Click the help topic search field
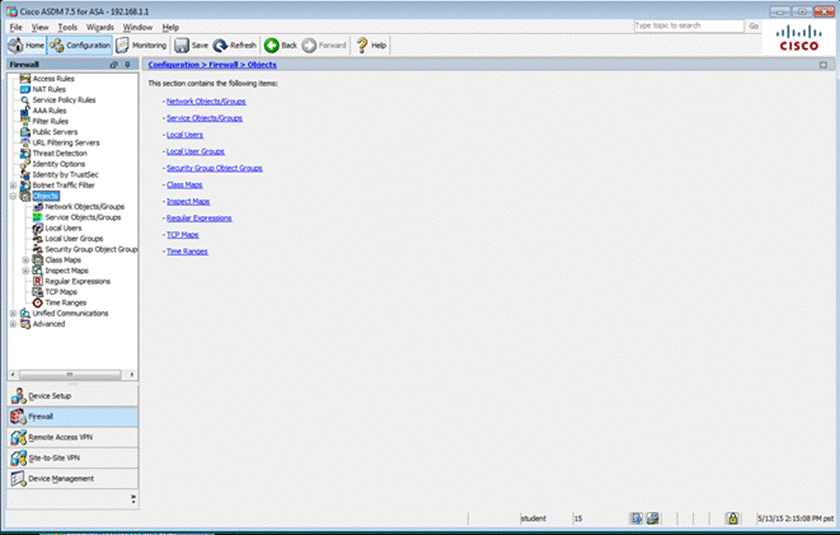The image size is (840, 535). pyautogui.click(x=689, y=25)
